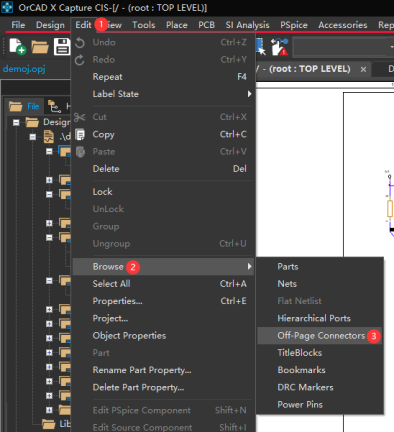Expand the Label State submenu

click(x=163, y=94)
